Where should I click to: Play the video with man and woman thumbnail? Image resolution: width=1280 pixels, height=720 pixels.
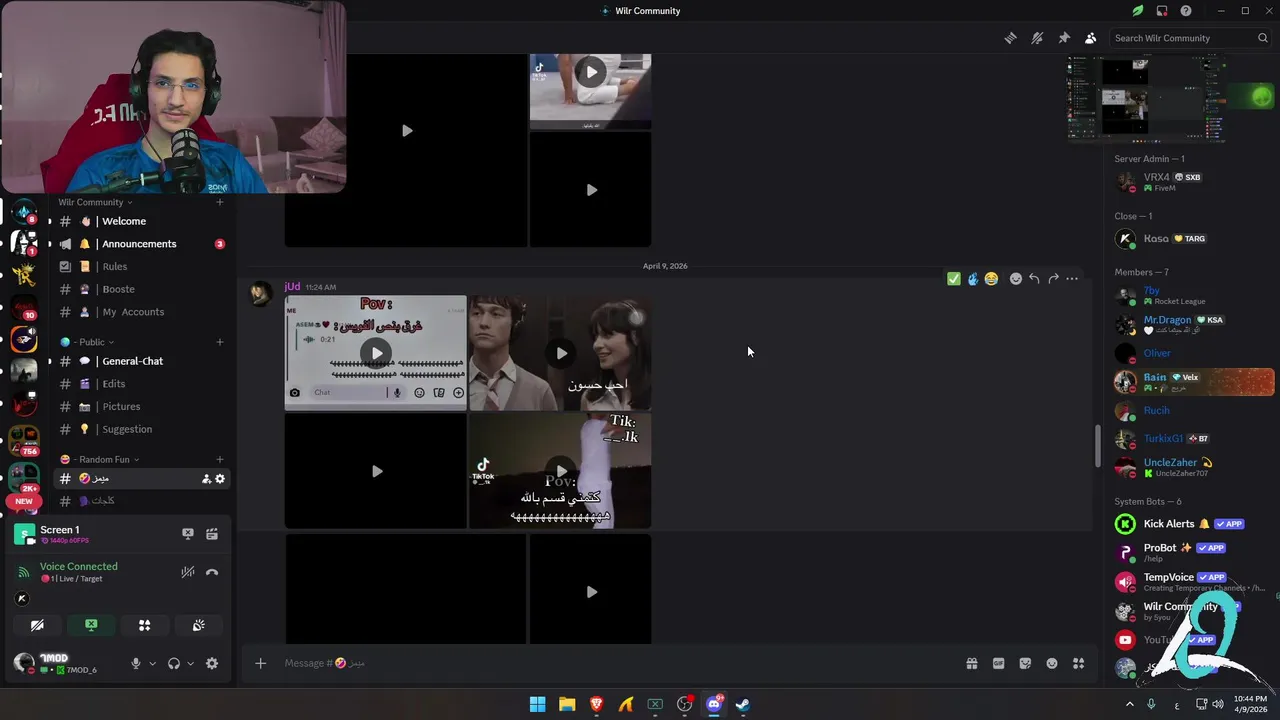coord(561,353)
